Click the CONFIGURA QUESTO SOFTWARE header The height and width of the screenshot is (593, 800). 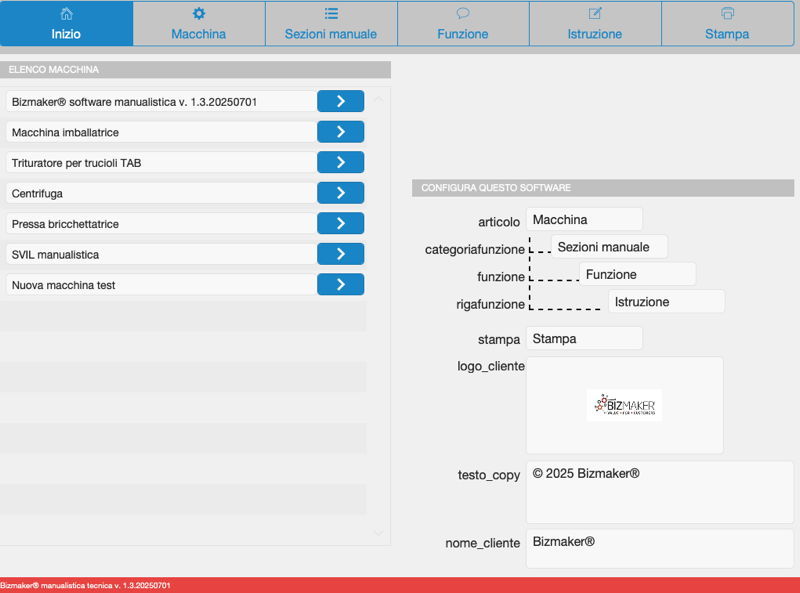point(603,188)
